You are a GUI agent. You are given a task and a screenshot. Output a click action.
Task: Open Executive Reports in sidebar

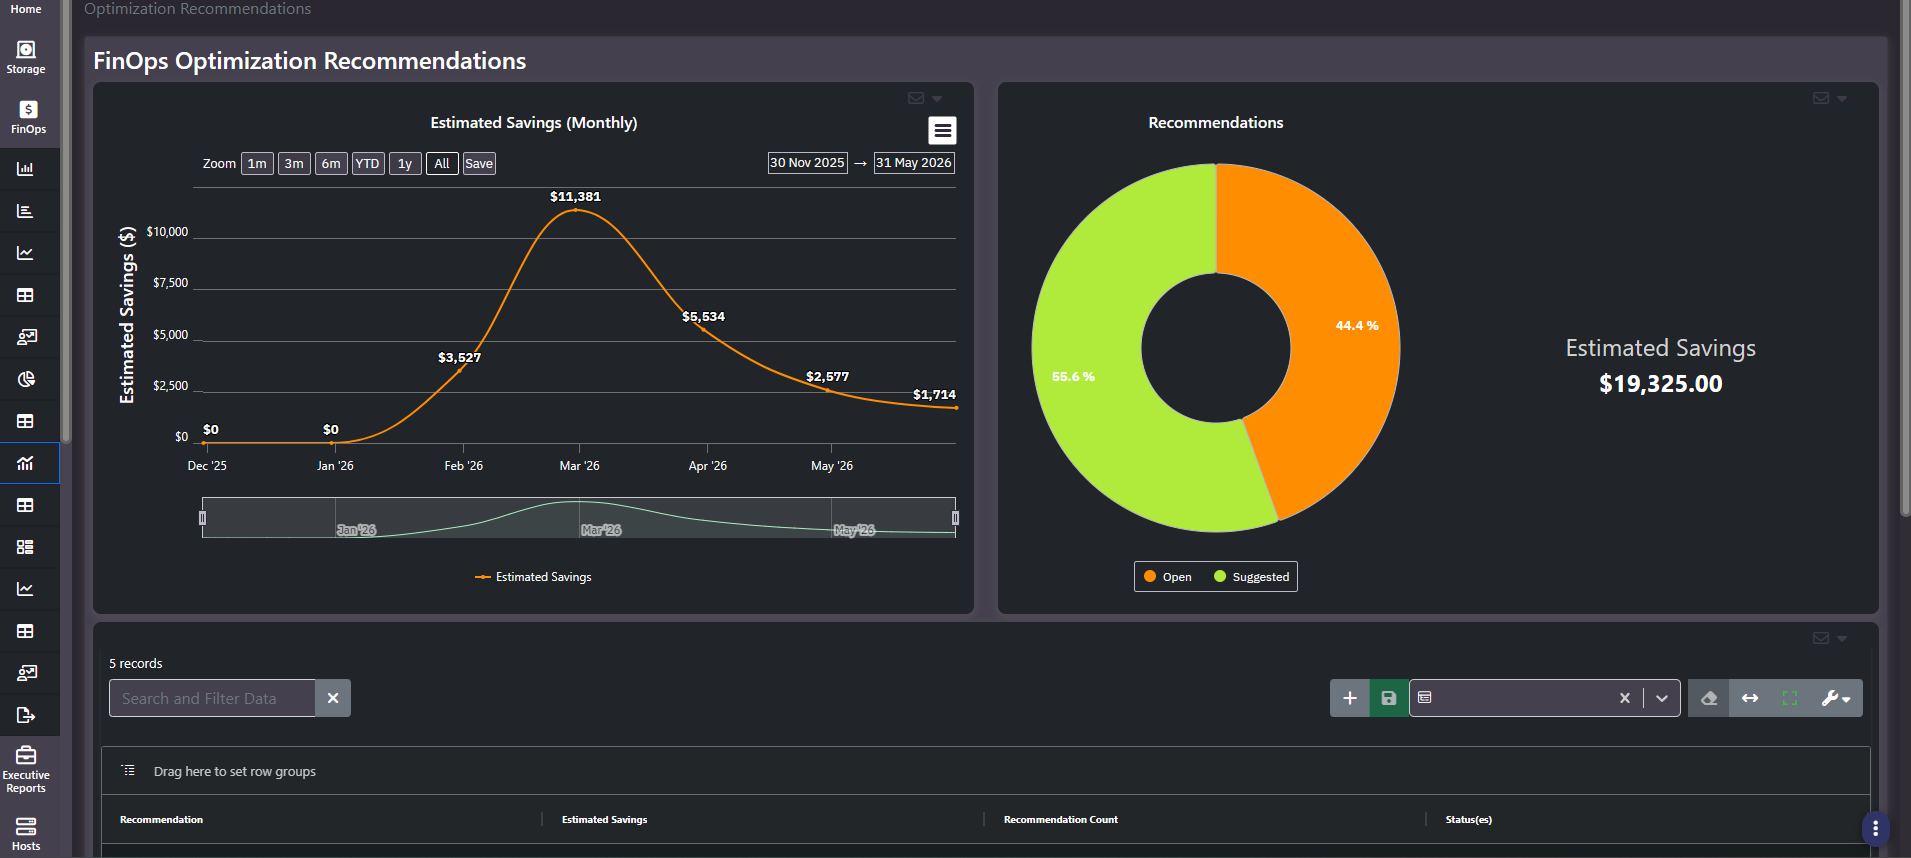[x=26, y=770]
